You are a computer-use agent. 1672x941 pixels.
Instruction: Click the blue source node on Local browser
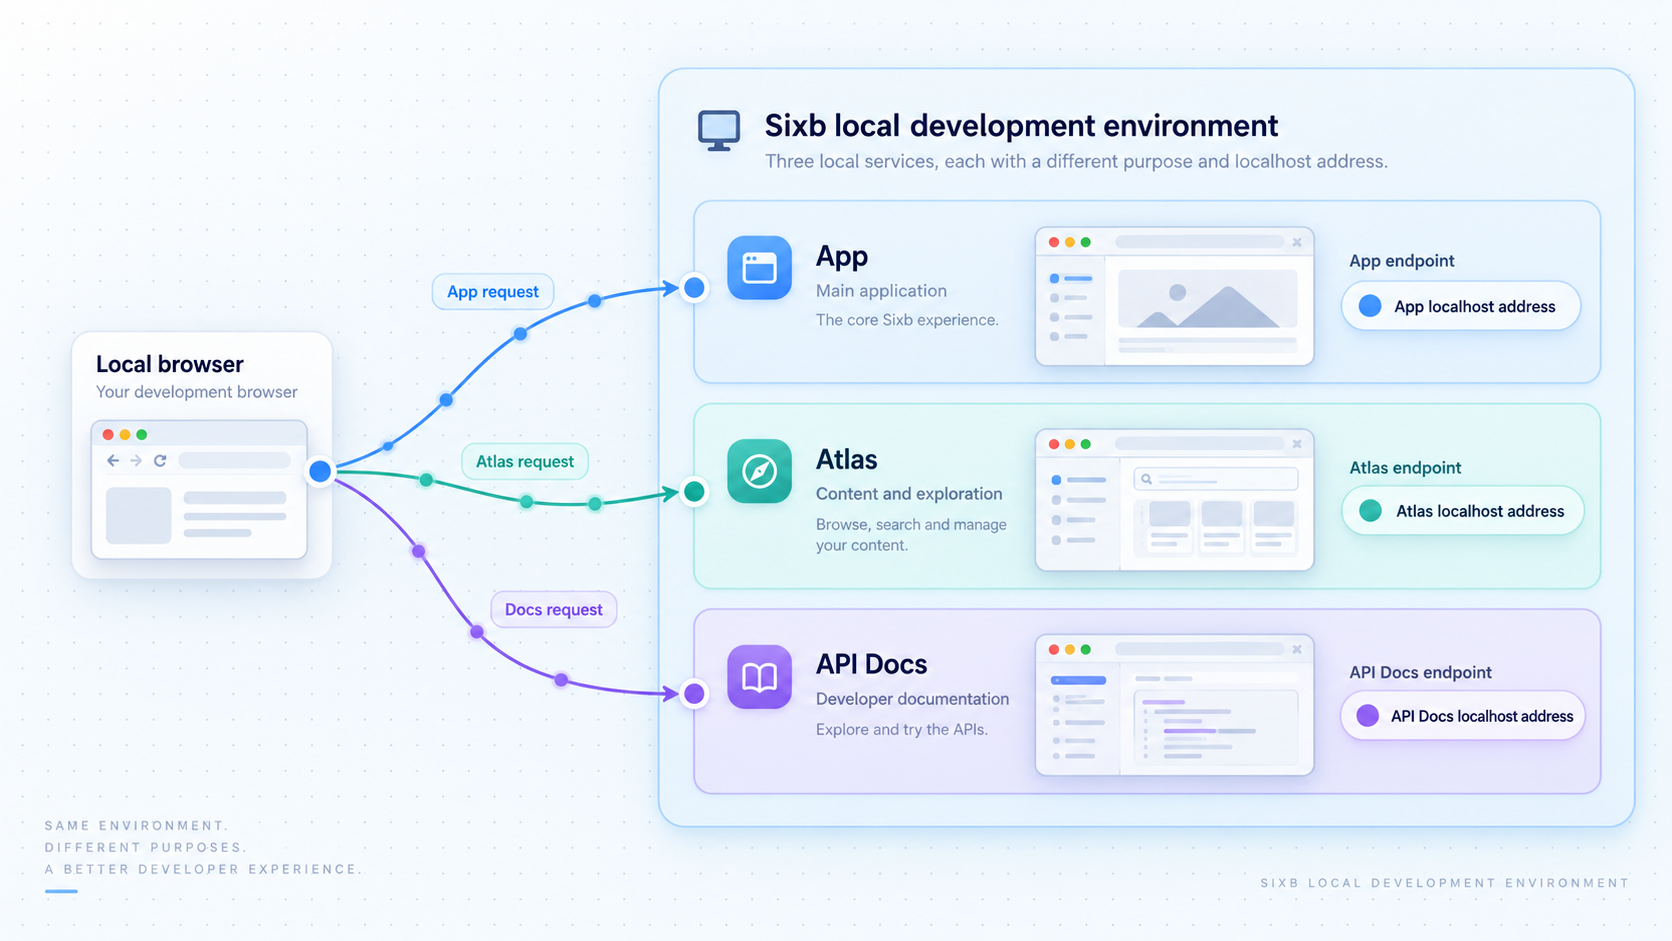[320, 471]
